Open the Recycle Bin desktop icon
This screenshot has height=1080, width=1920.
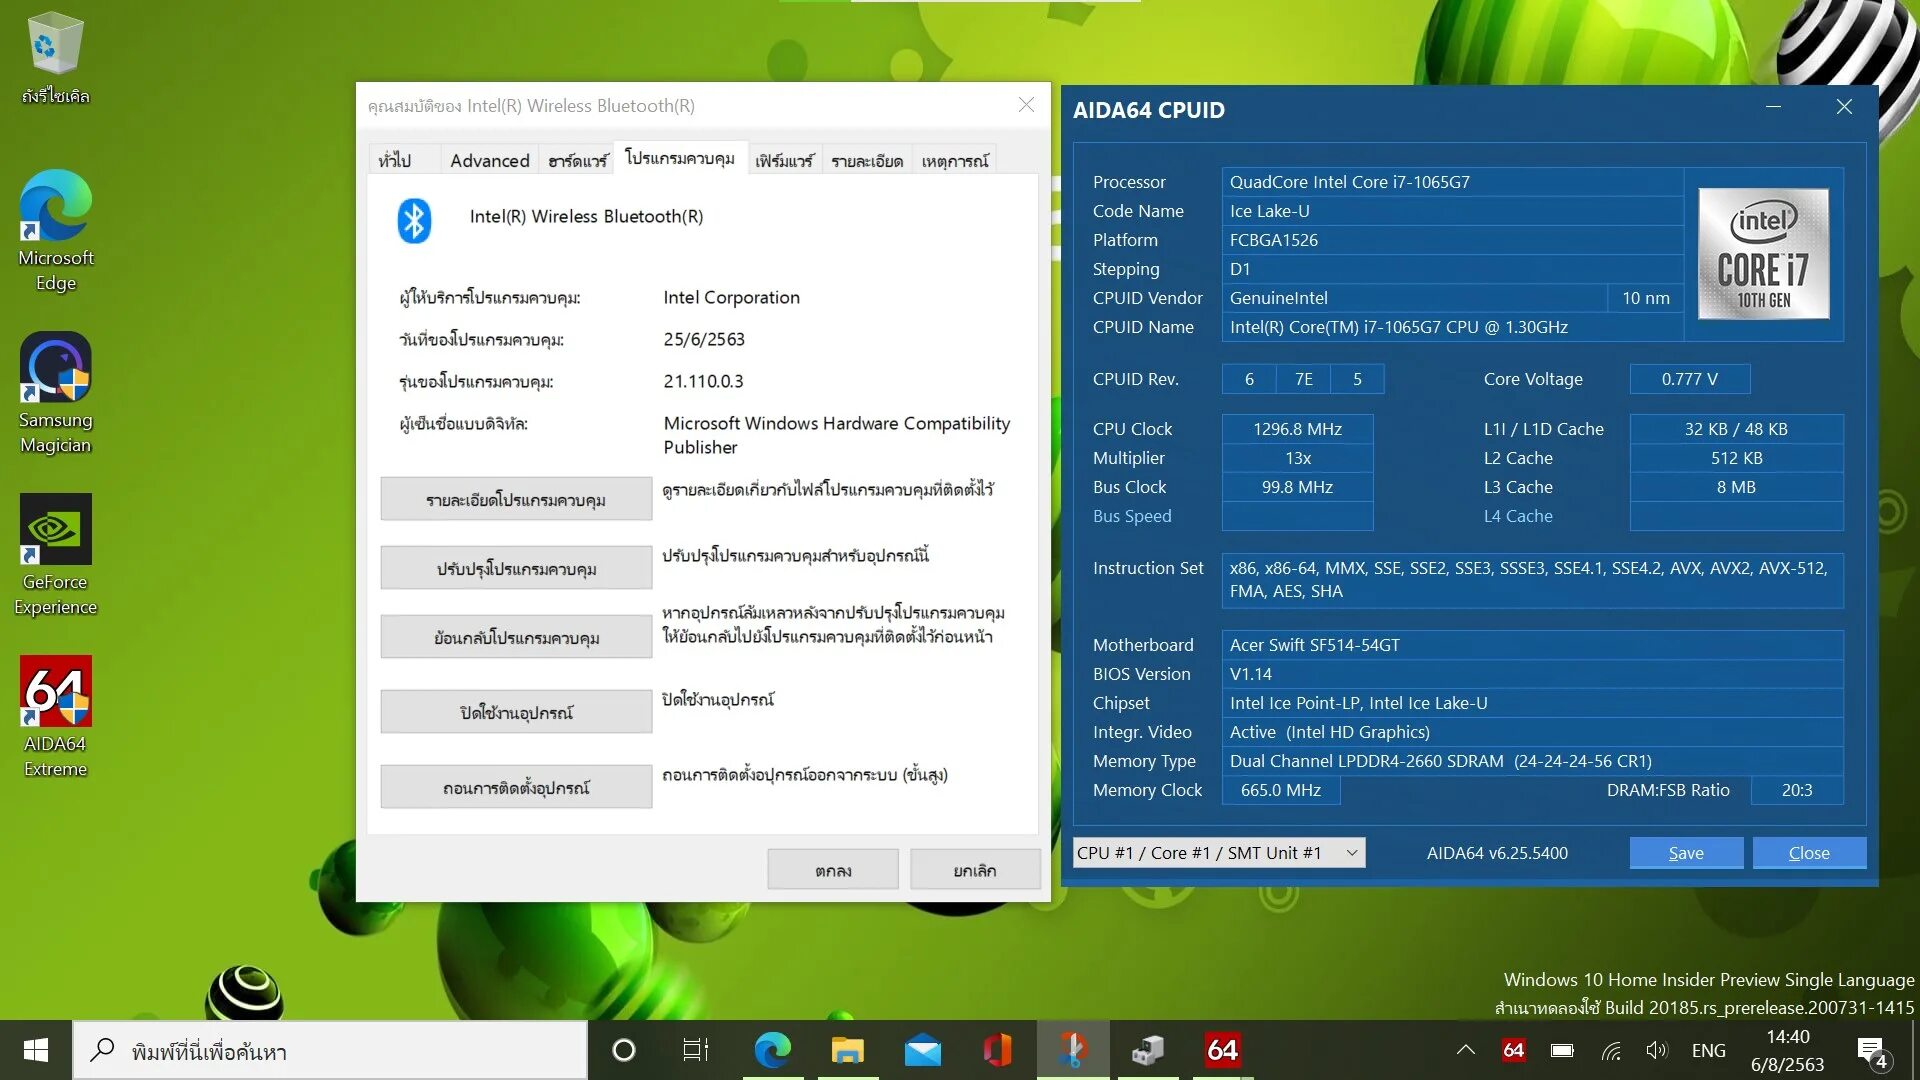[55, 58]
